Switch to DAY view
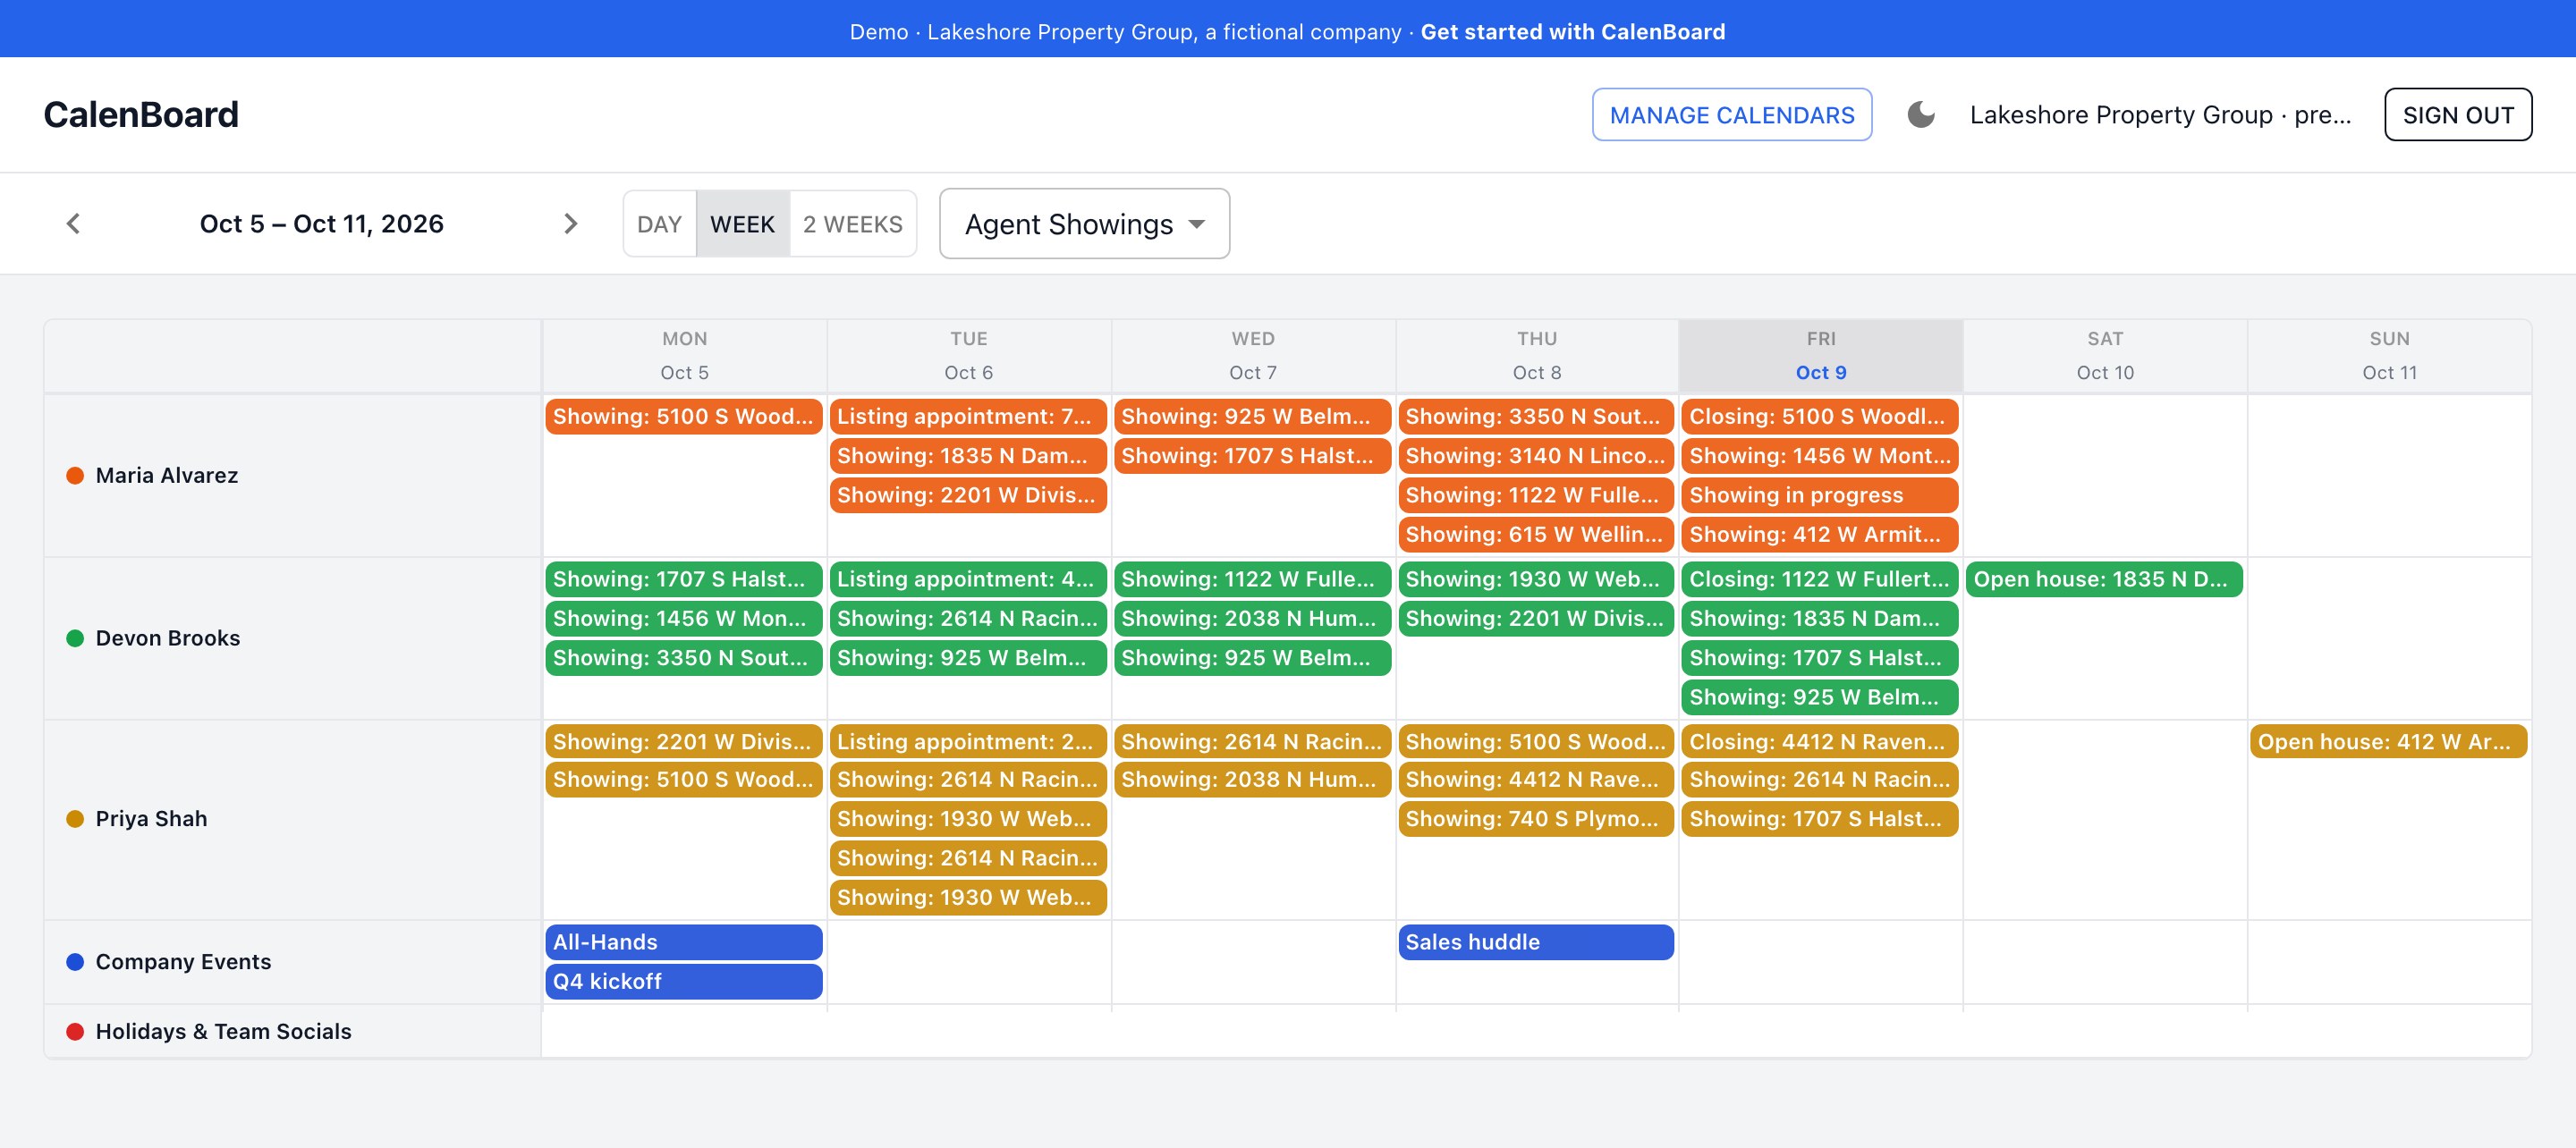Viewport: 2576px width, 1148px height. click(x=660, y=224)
